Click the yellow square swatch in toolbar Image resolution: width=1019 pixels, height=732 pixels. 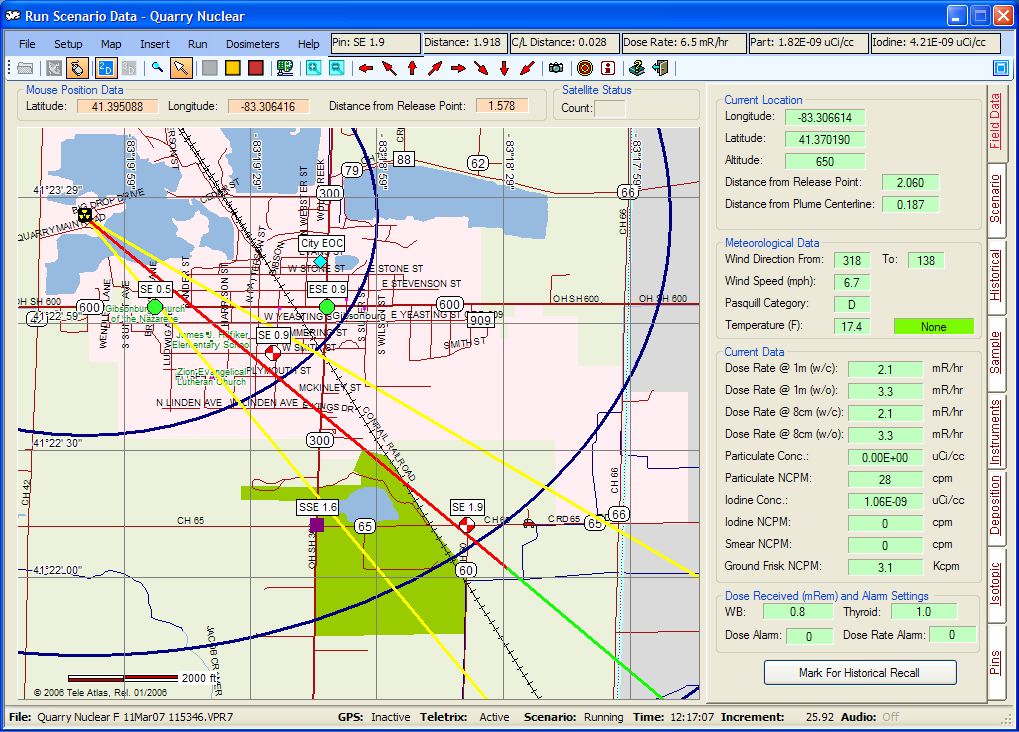point(233,68)
